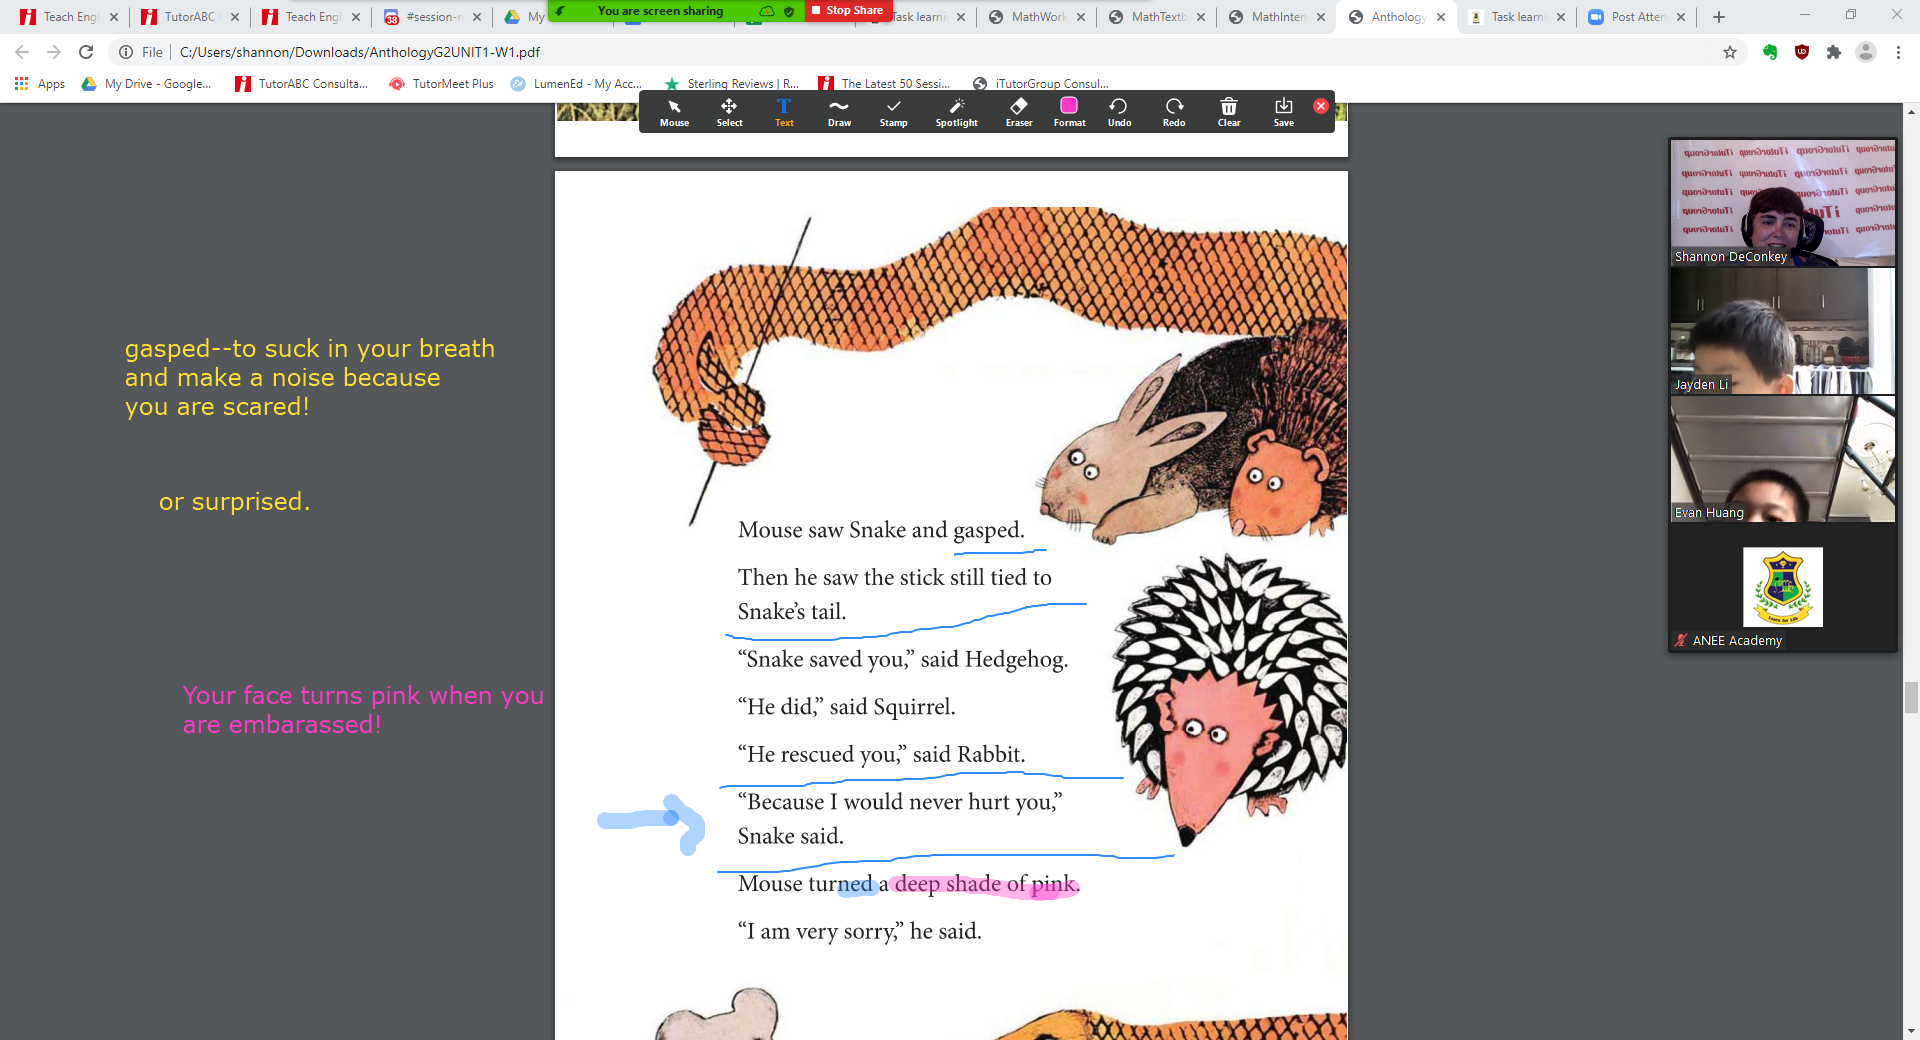
Task: Click the shield security icon in sharing bar
Action: (x=789, y=11)
